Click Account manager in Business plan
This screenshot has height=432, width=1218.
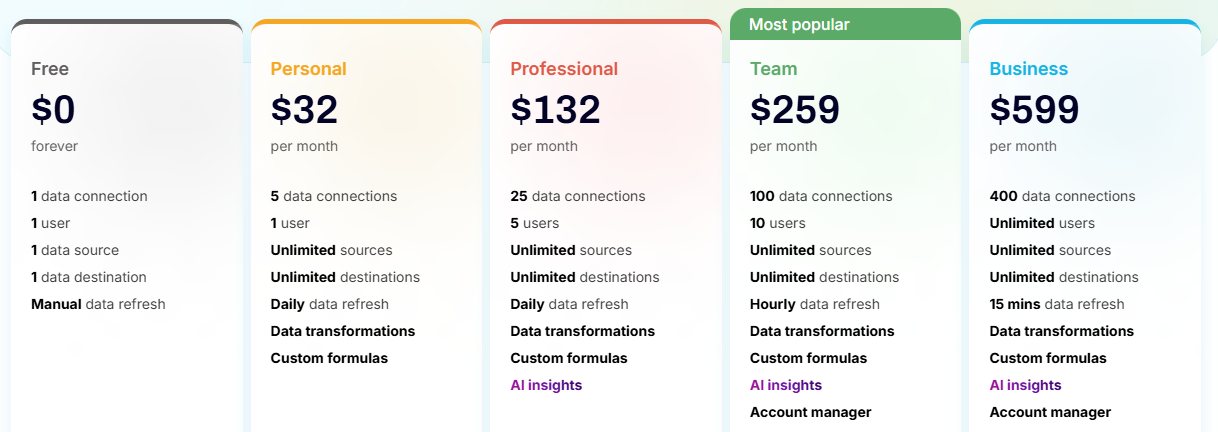[x=1050, y=412]
